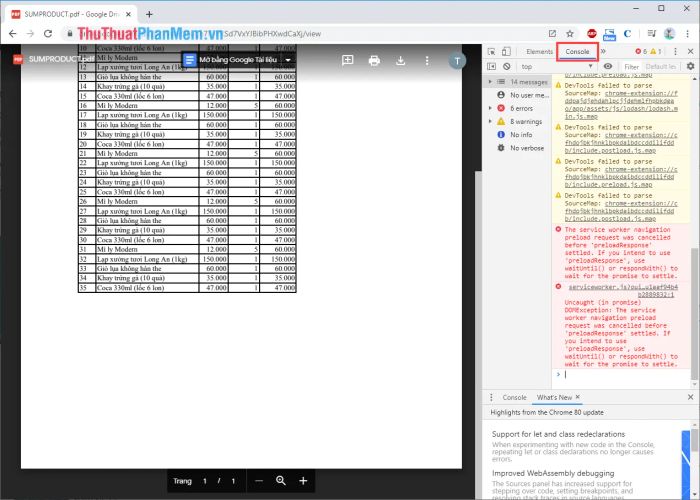
Task: Open the lodash.min.js.map source link
Action: (x=621, y=104)
